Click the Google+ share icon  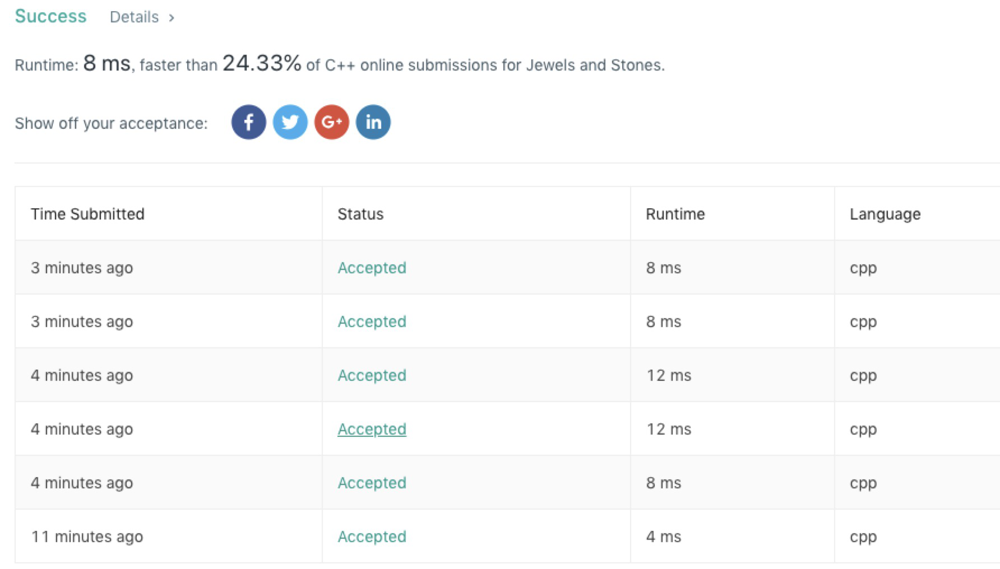(331, 123)
